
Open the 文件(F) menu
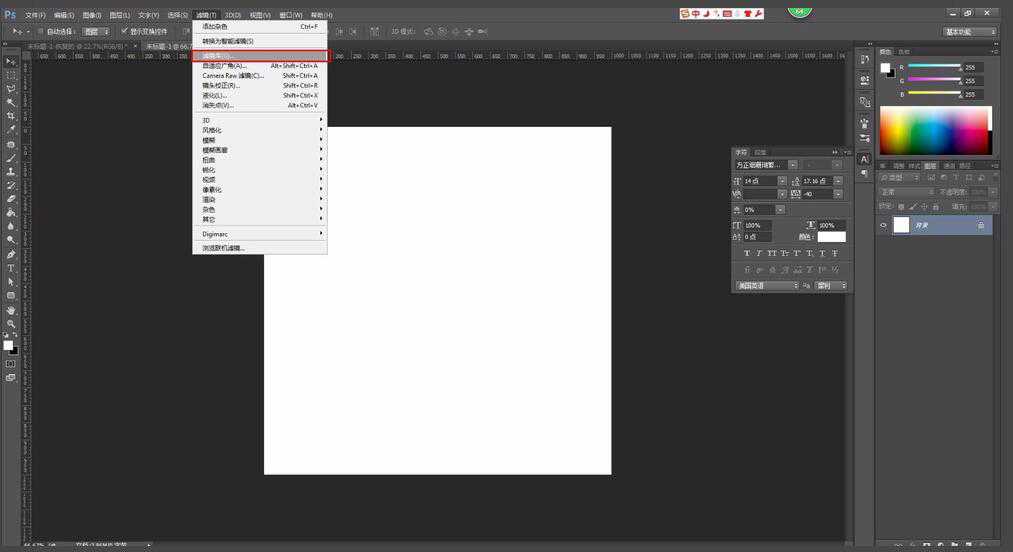(35, 15)
